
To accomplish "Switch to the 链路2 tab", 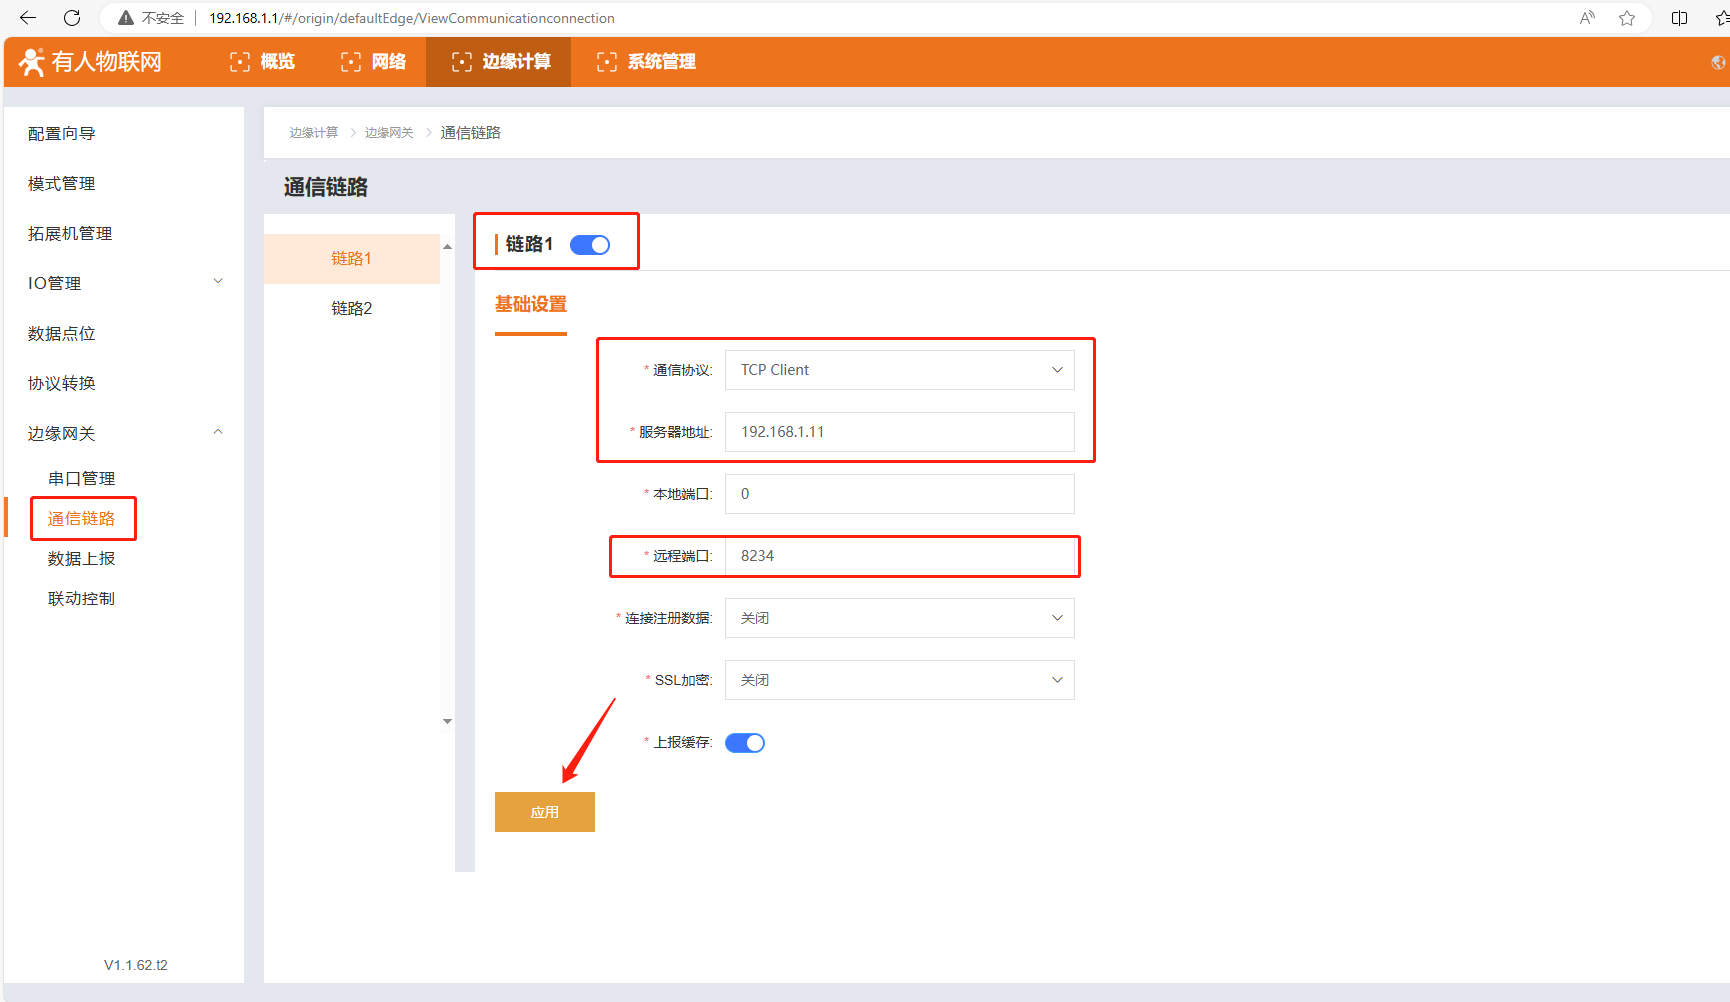I will tap(352, 309).
